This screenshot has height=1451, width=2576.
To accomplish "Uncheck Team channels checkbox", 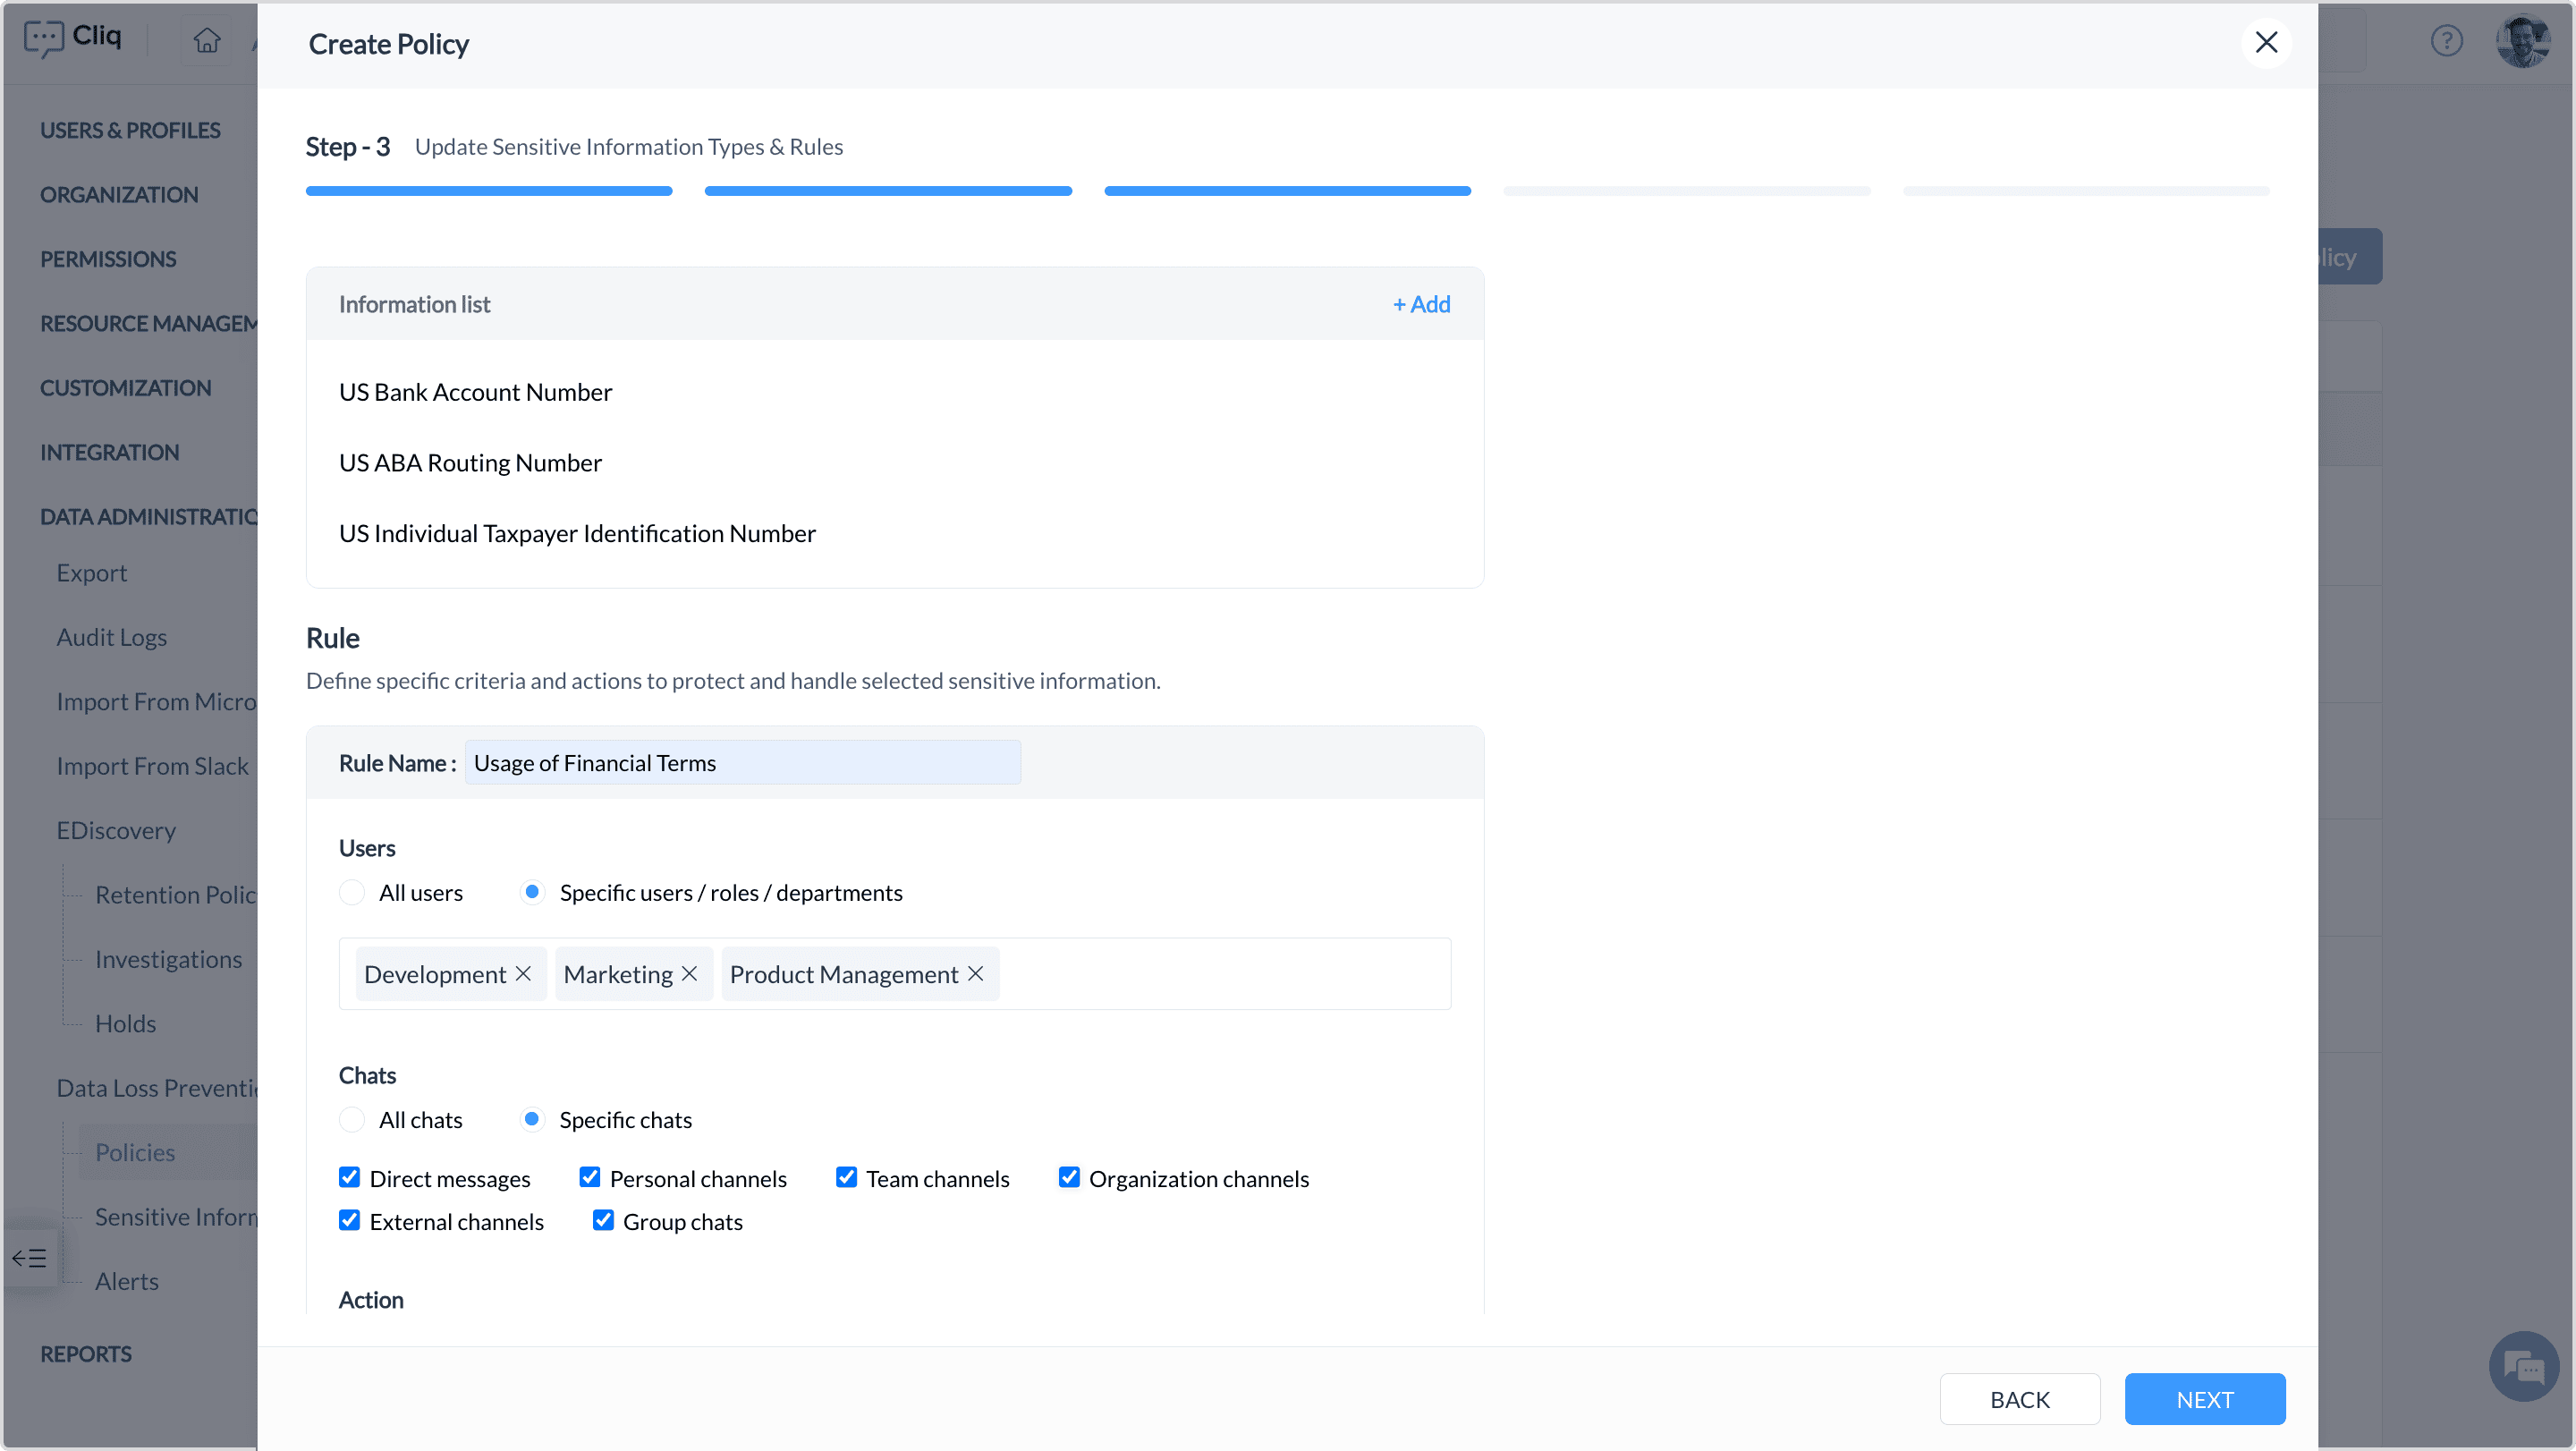I will (846, 1177).
